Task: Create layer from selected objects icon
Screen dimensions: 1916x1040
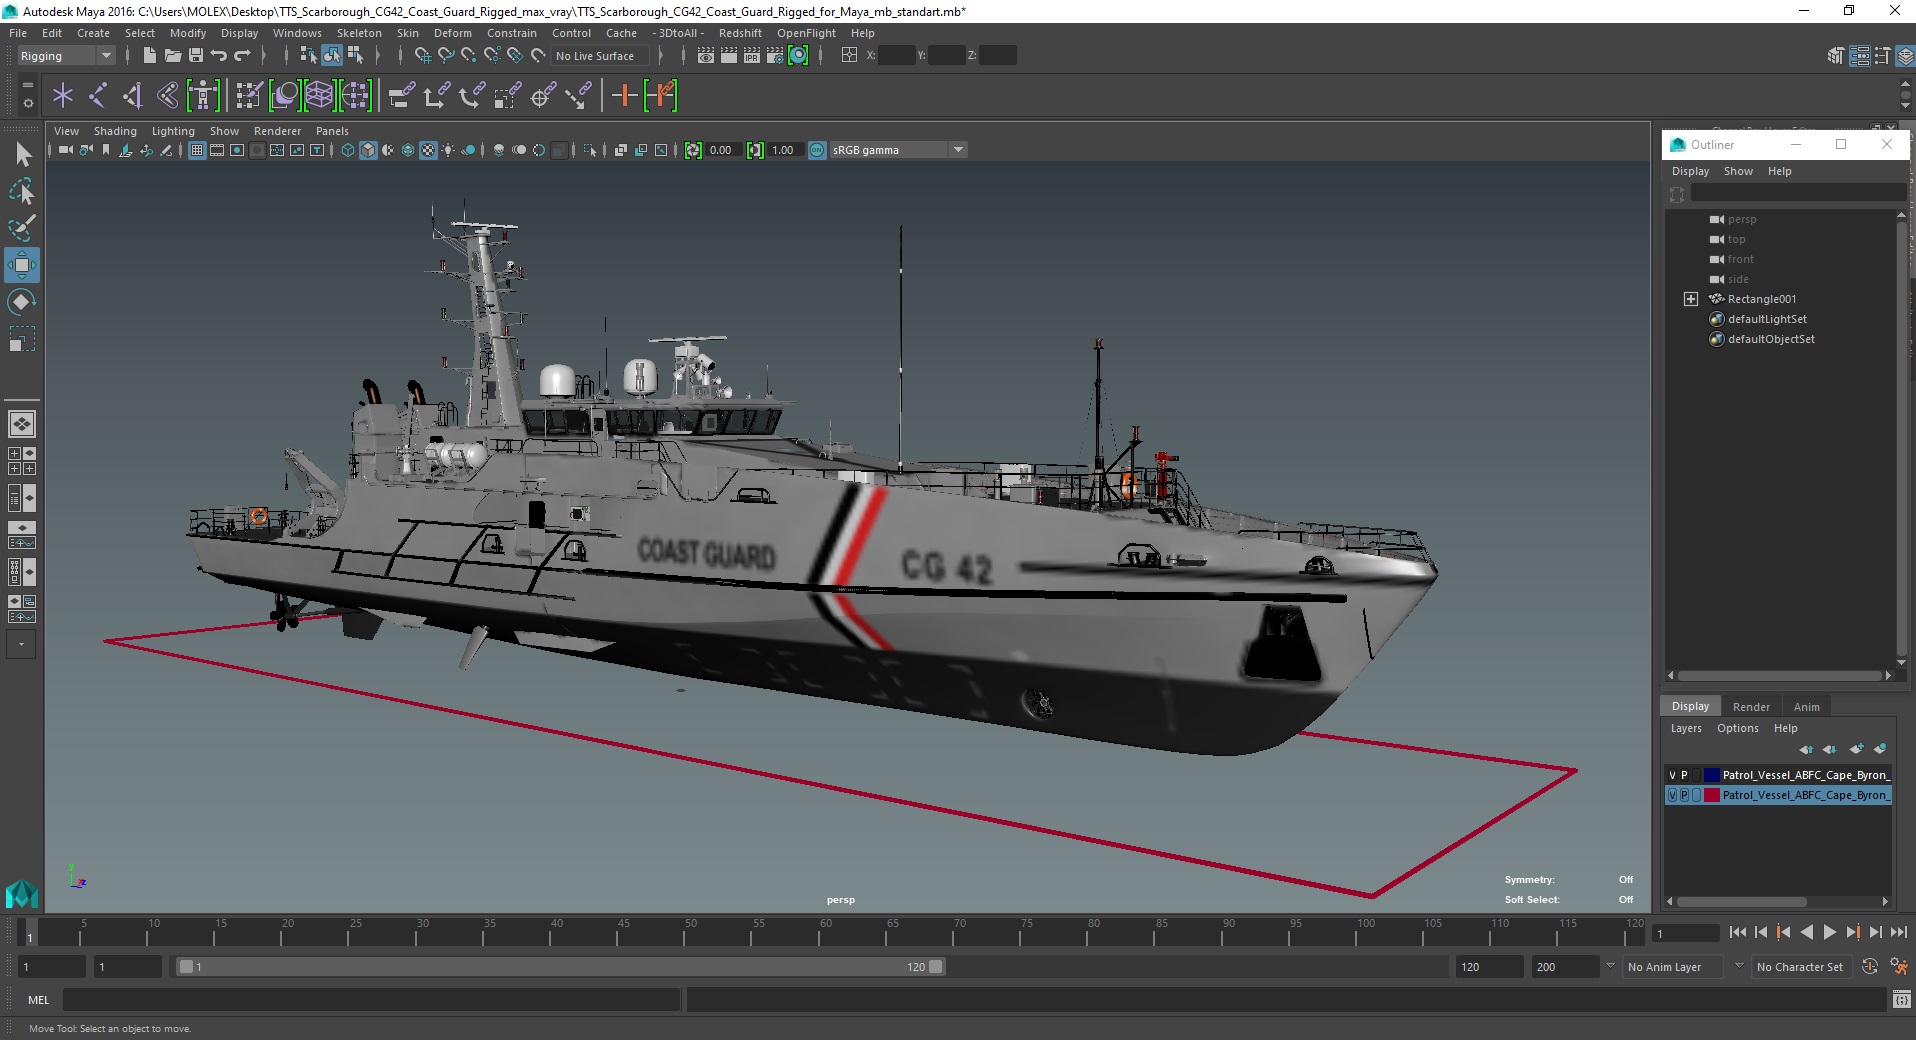Action: [x=1880, y=749]
